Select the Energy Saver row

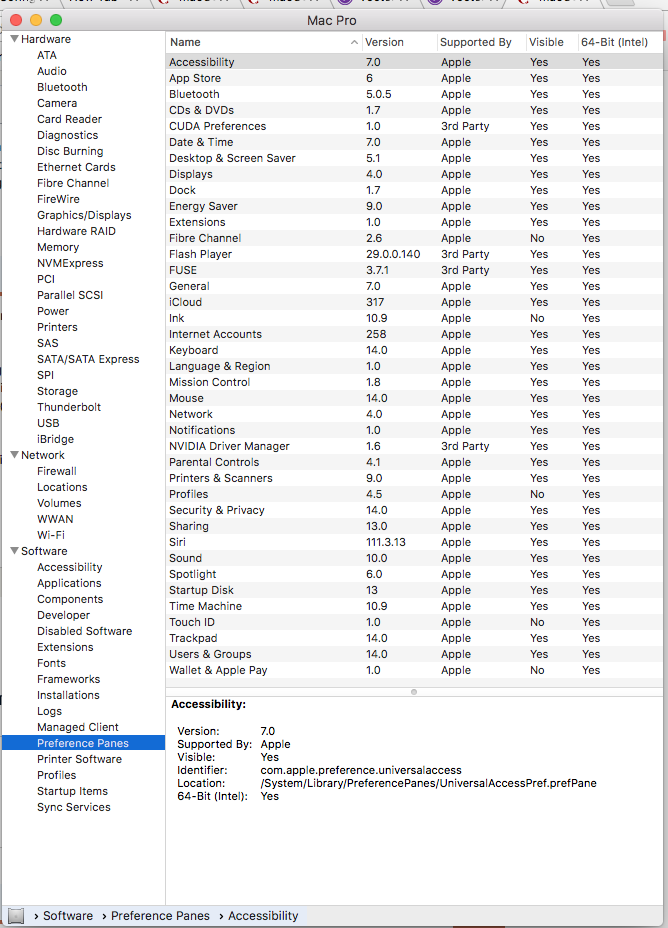click(x=414, y=206)
